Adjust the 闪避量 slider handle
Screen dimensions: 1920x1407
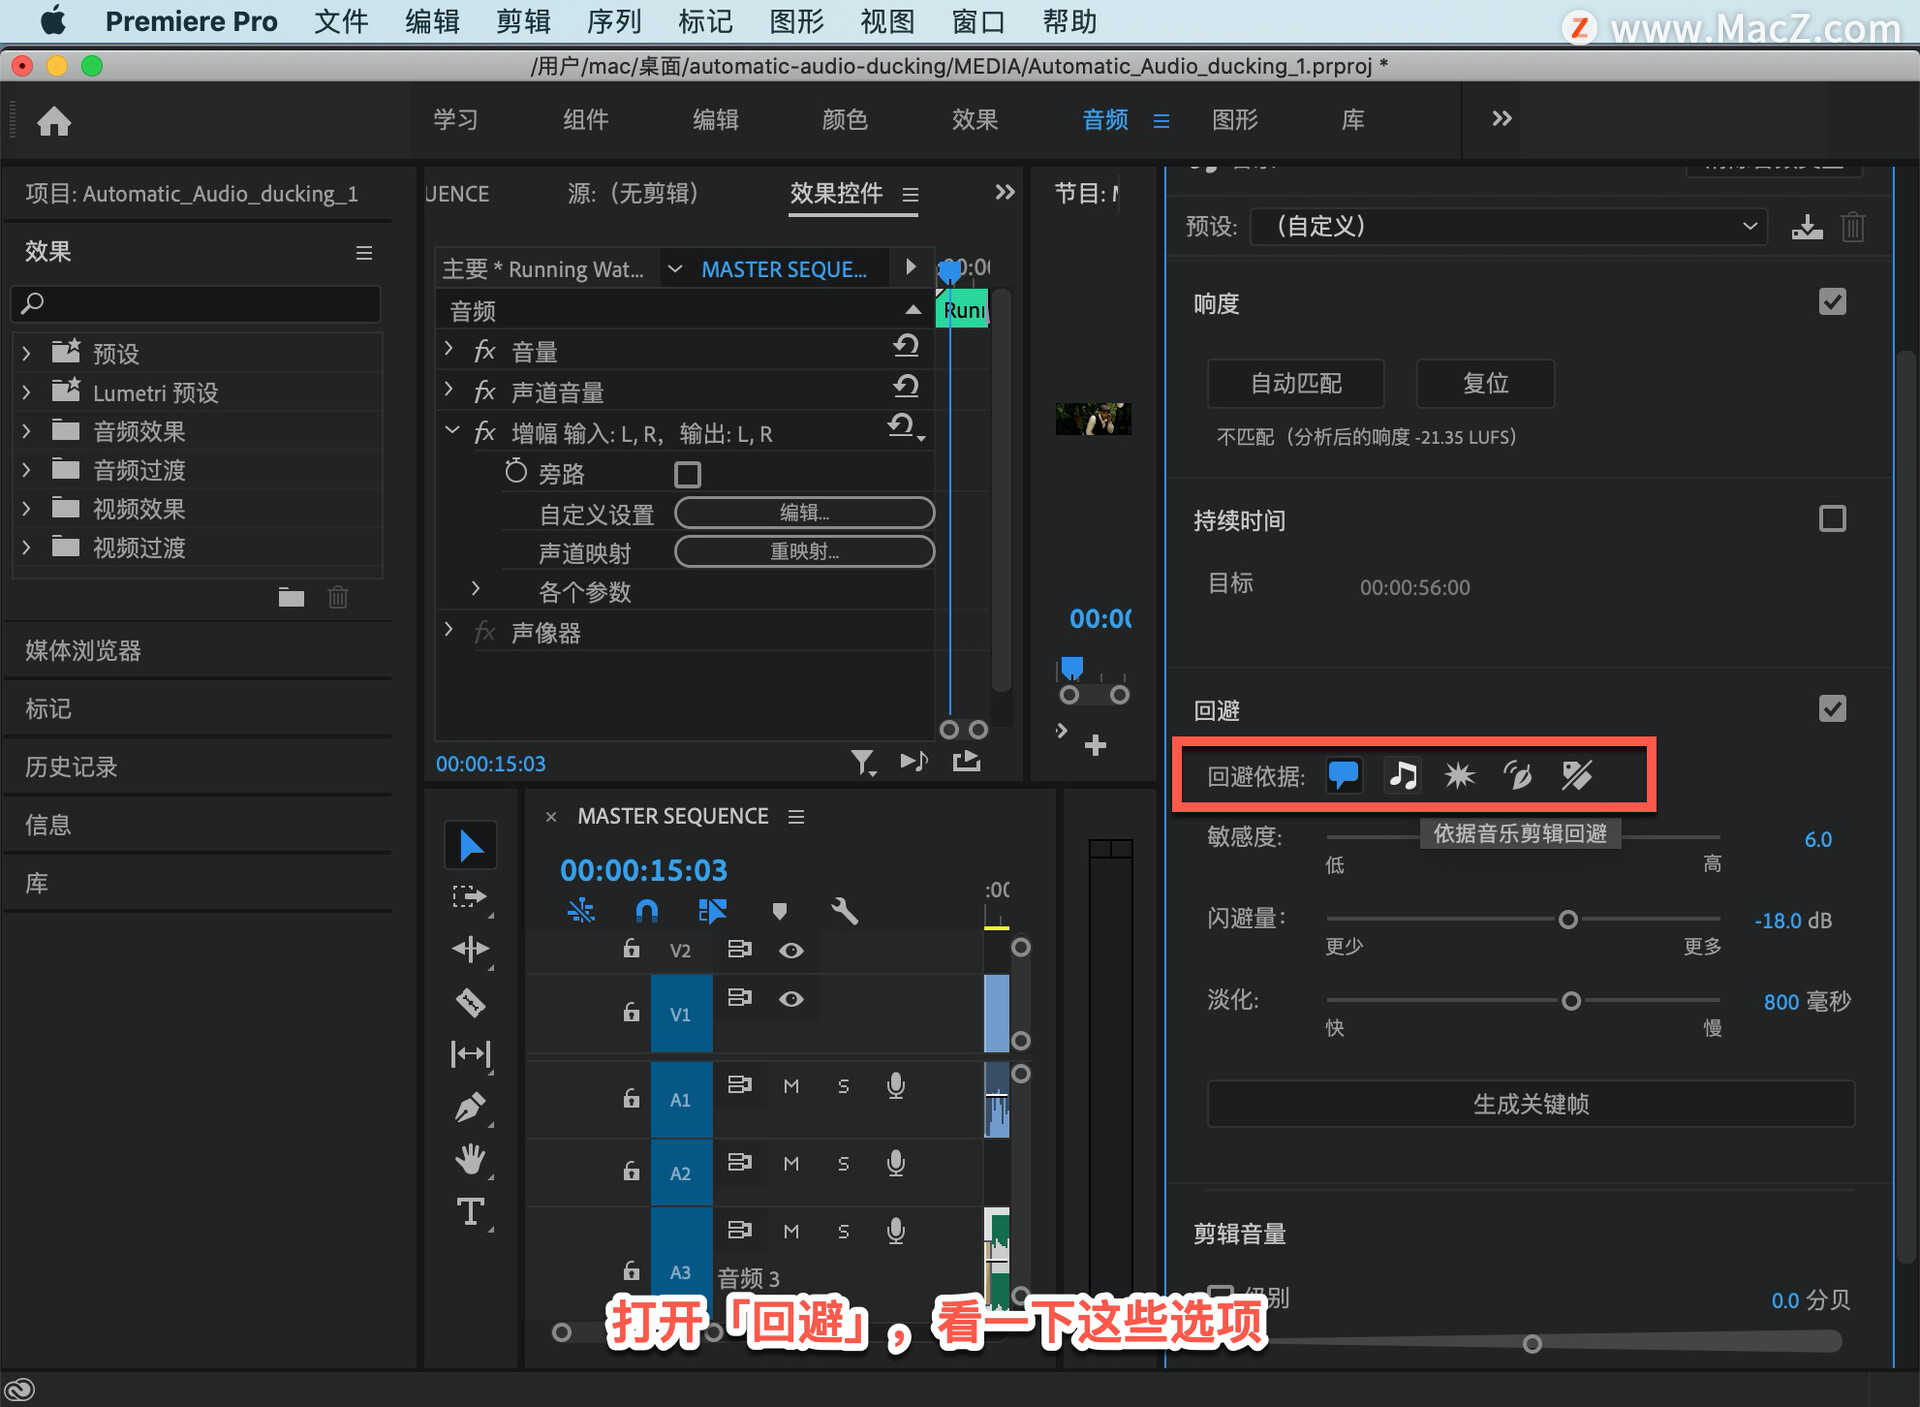click(1568, 919)
